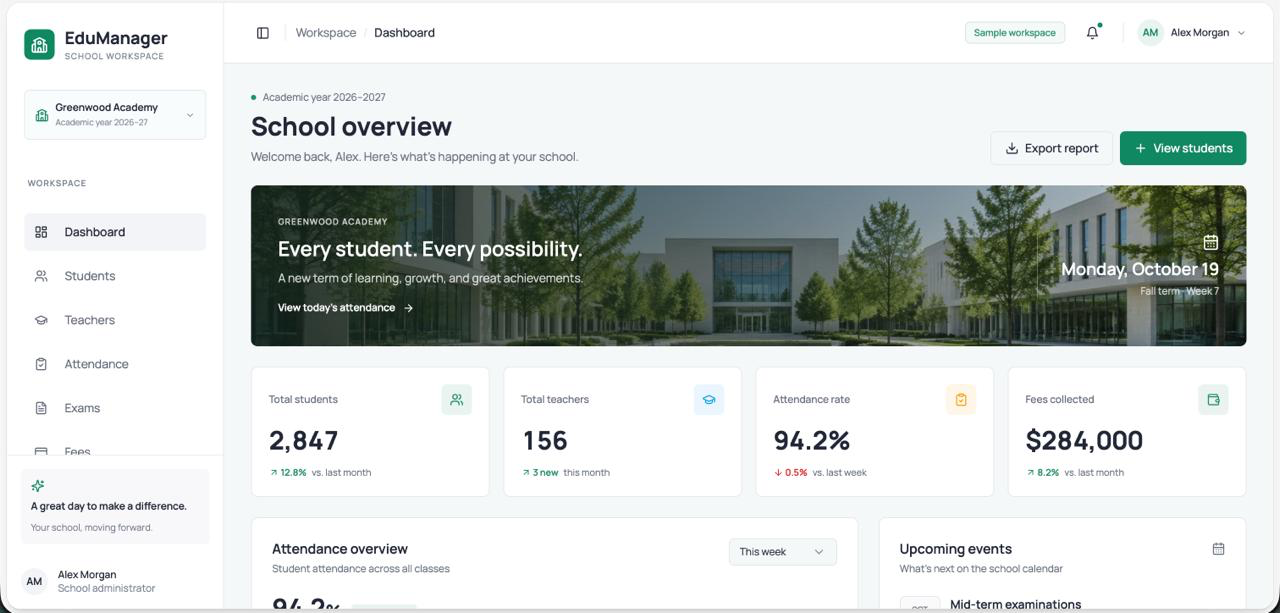Click the Total students people icon
1280x613 pixels.
(457, 400)
